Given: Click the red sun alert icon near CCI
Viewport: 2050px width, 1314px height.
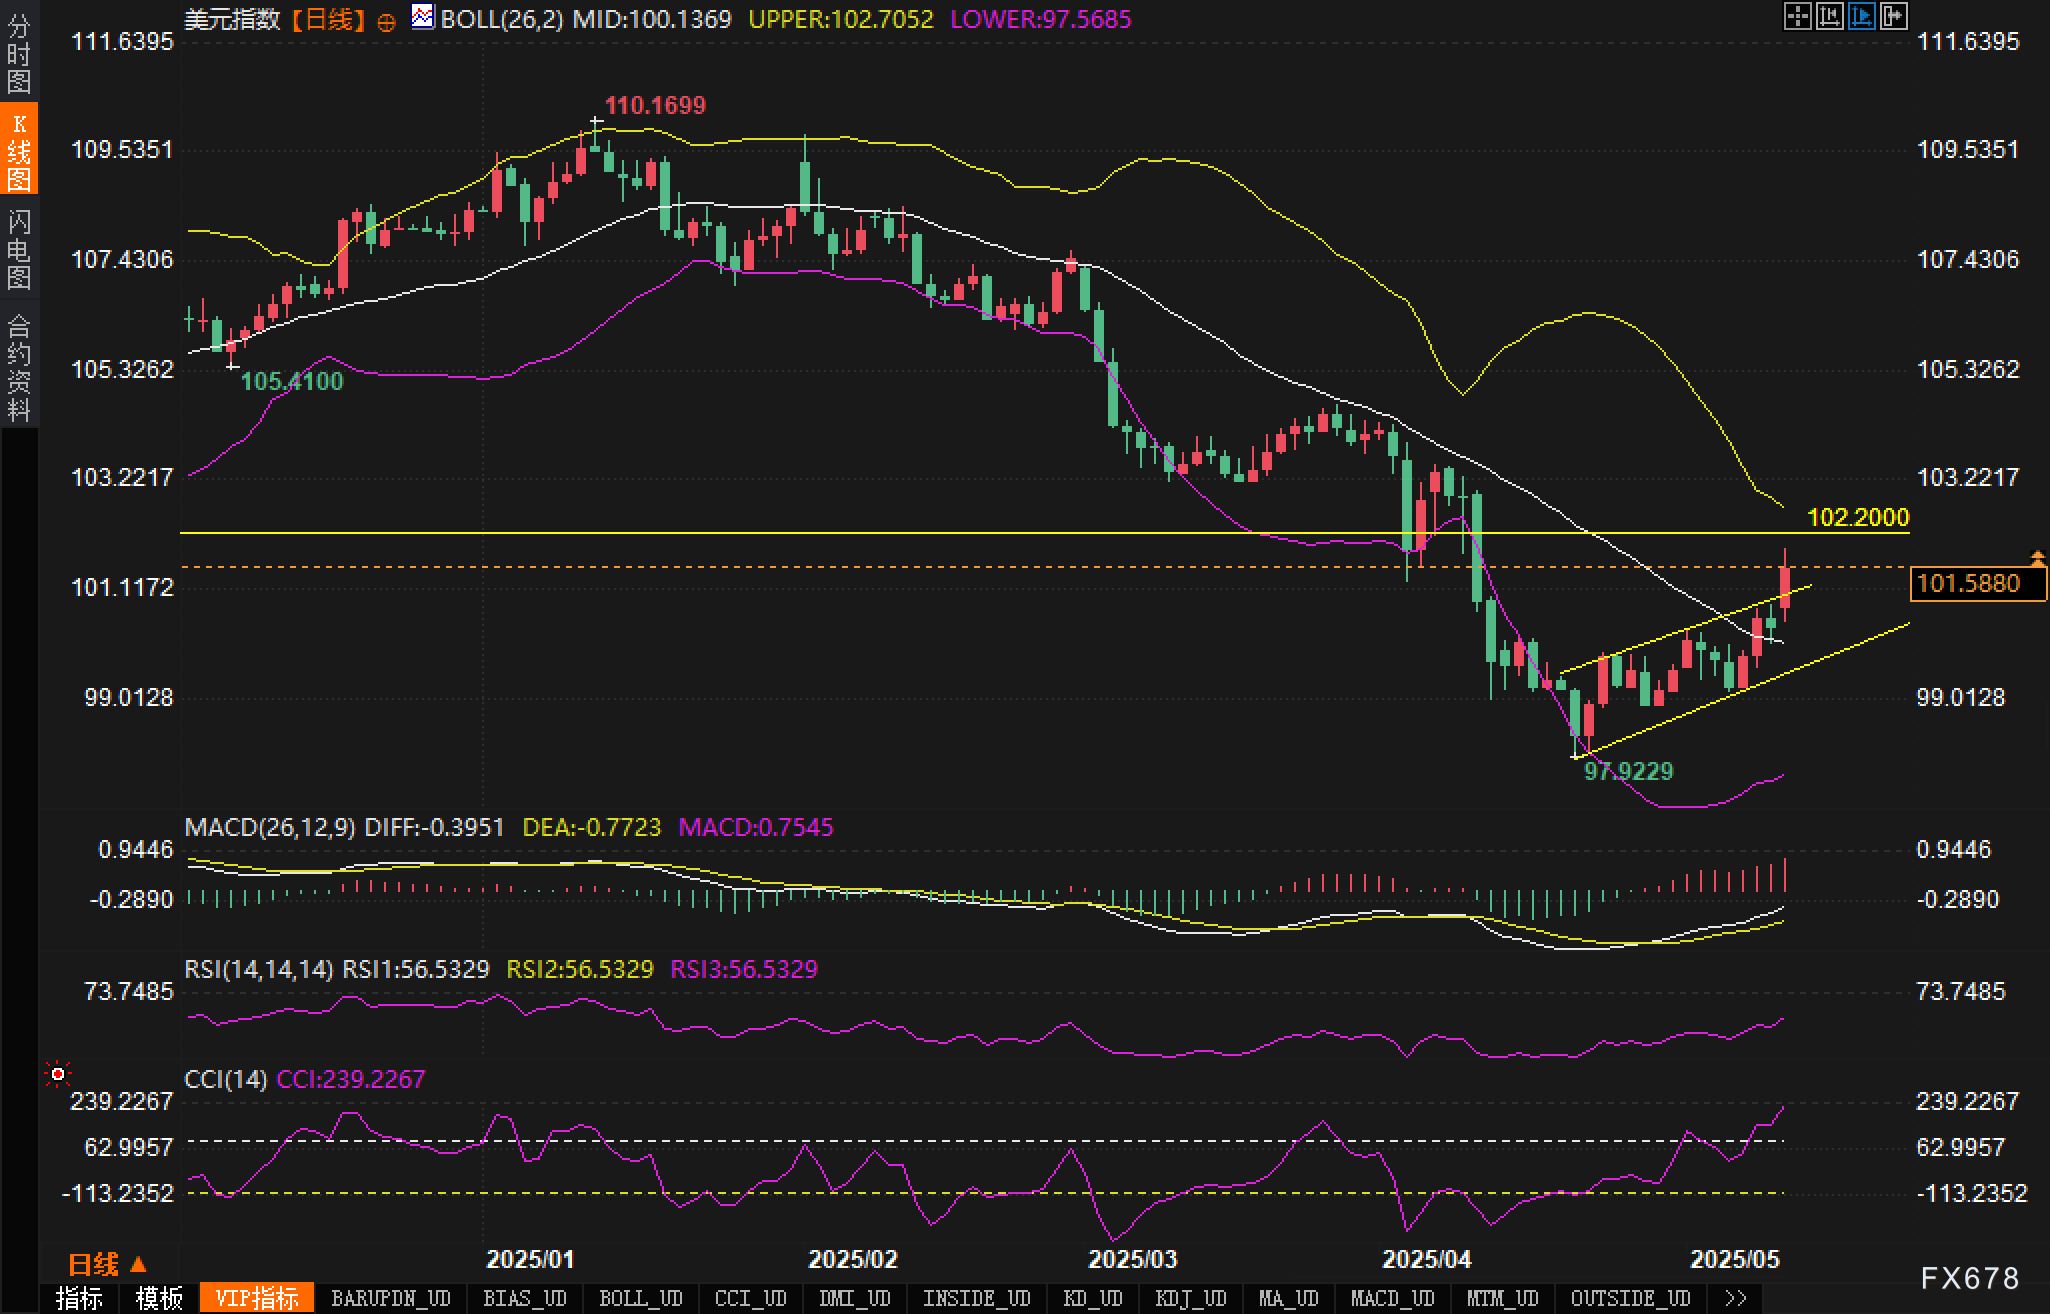Looking at the screenshot, I should click(58, 1074).
